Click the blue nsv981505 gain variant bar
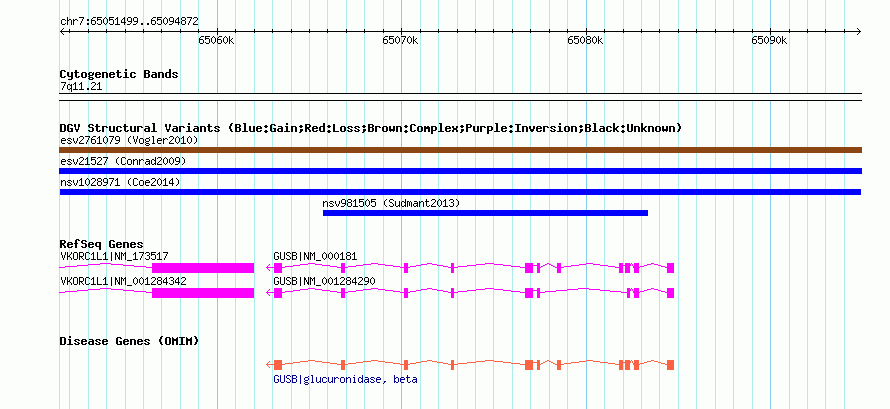The image size is (890, 409). pyautogui.click(x=485, y=213)
